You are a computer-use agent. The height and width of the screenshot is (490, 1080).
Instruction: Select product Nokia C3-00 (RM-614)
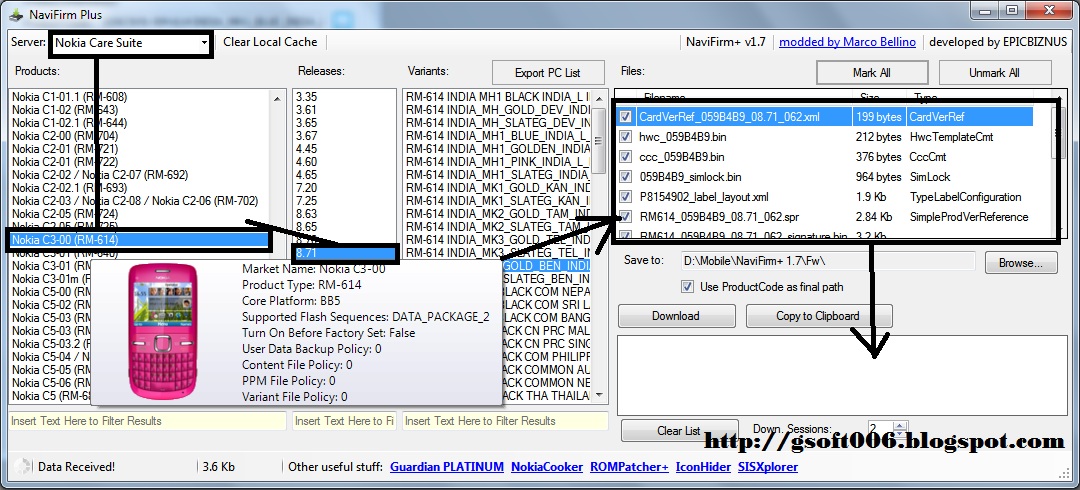pyautogui.click(x=141, y=240)
